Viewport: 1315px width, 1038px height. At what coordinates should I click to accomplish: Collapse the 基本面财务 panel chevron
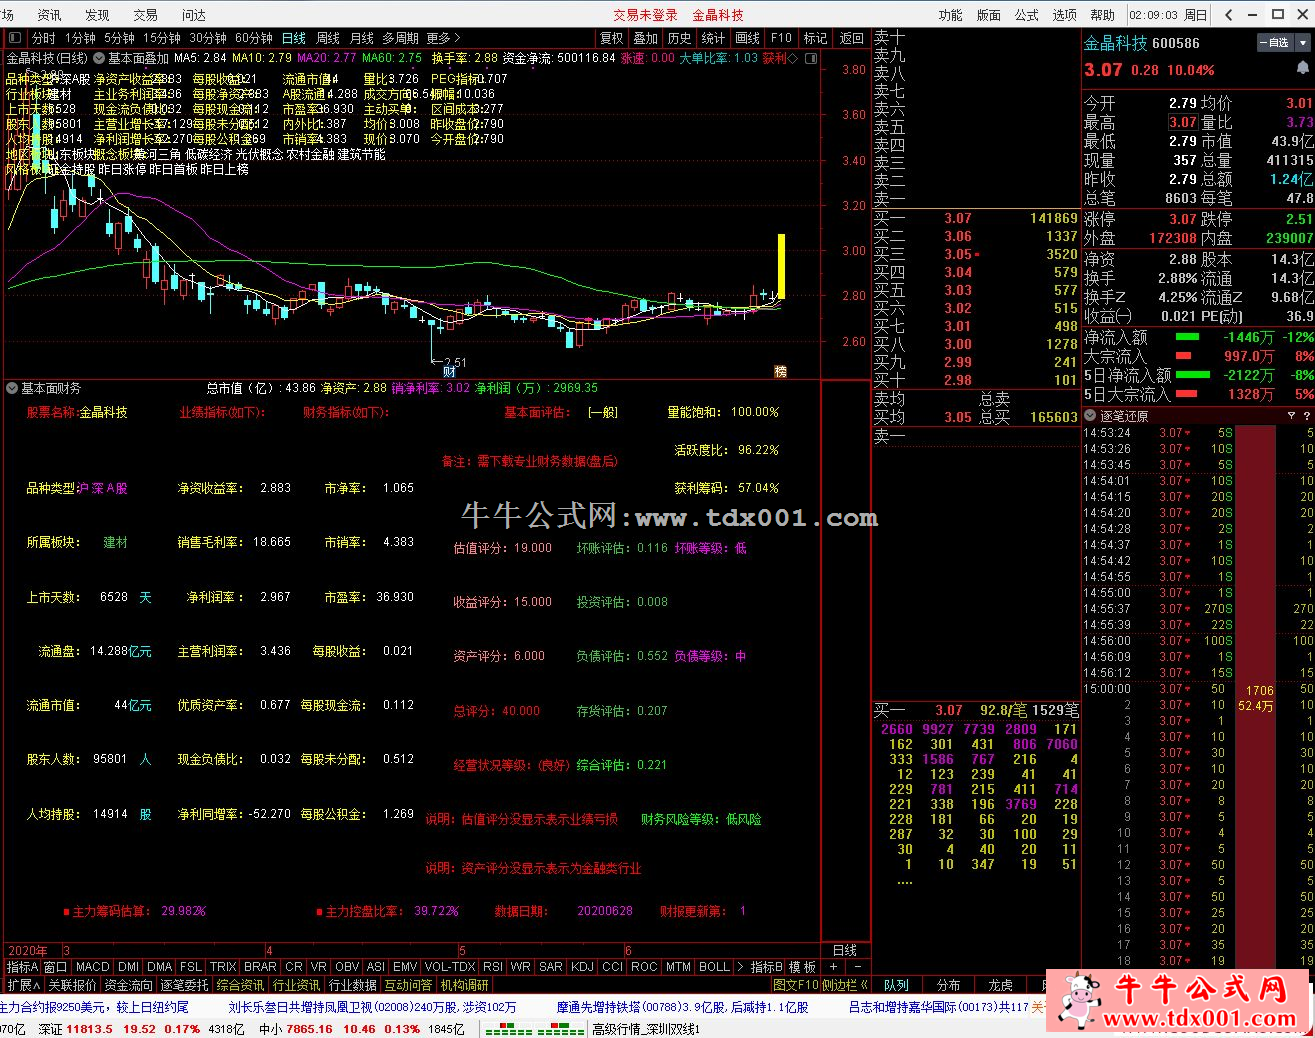tap(12, 388)
